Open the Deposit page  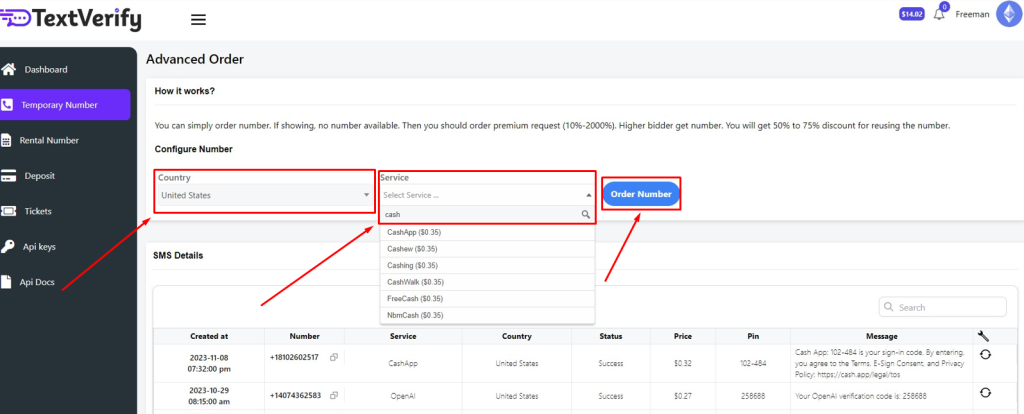click(39, 176)
